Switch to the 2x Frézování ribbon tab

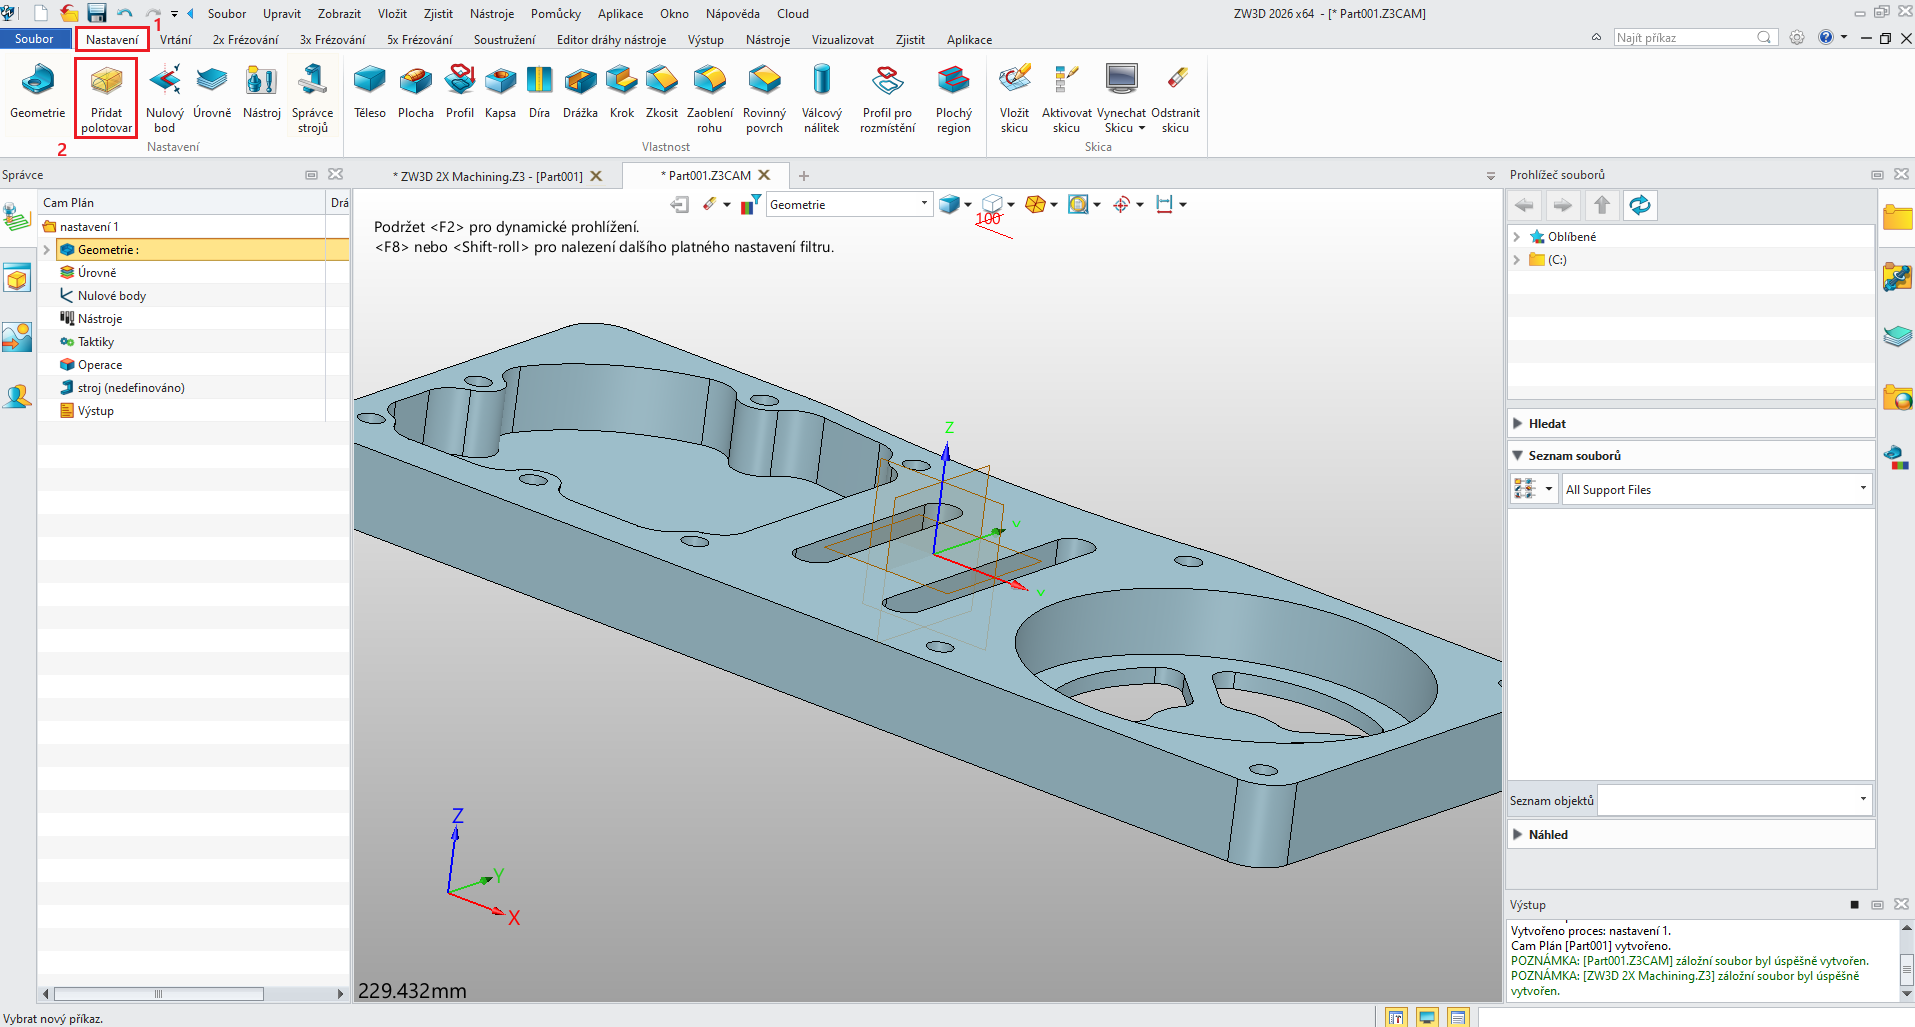pyautogui.click(x=246, y=40)
